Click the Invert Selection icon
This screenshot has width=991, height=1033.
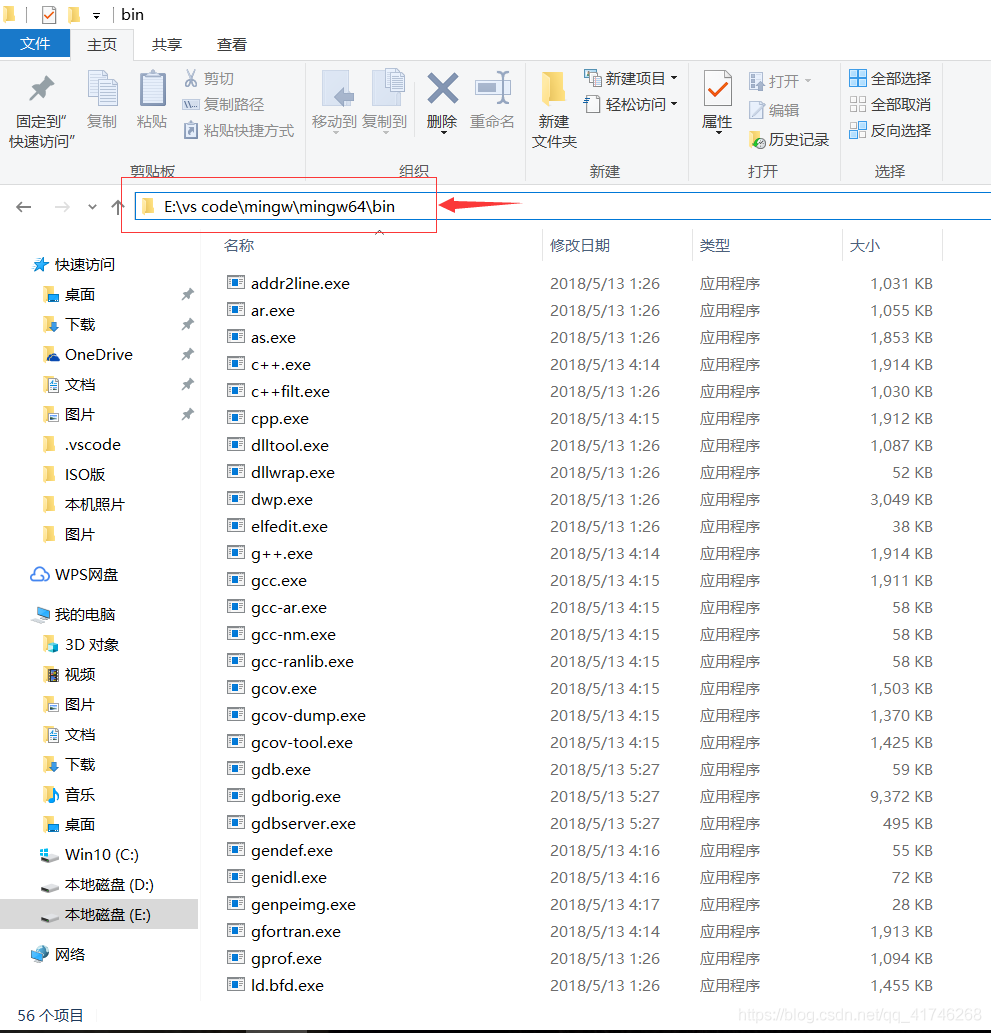(857, 130)
